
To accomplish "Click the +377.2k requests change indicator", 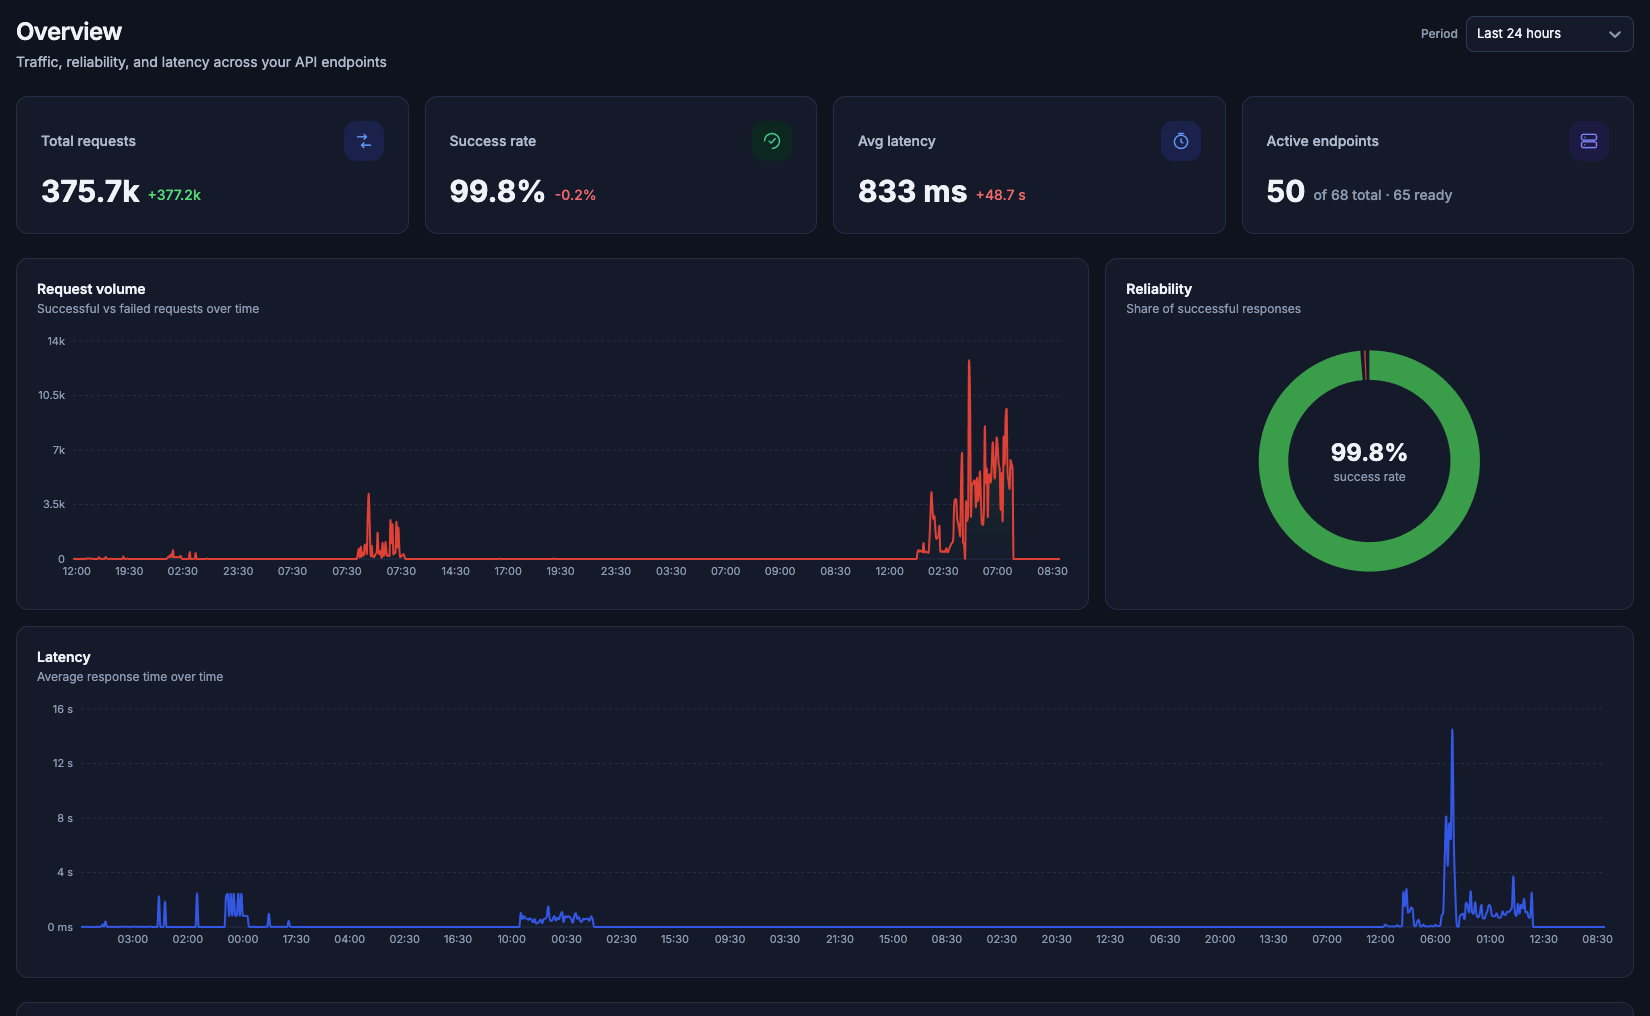I will tap(174, 195).
